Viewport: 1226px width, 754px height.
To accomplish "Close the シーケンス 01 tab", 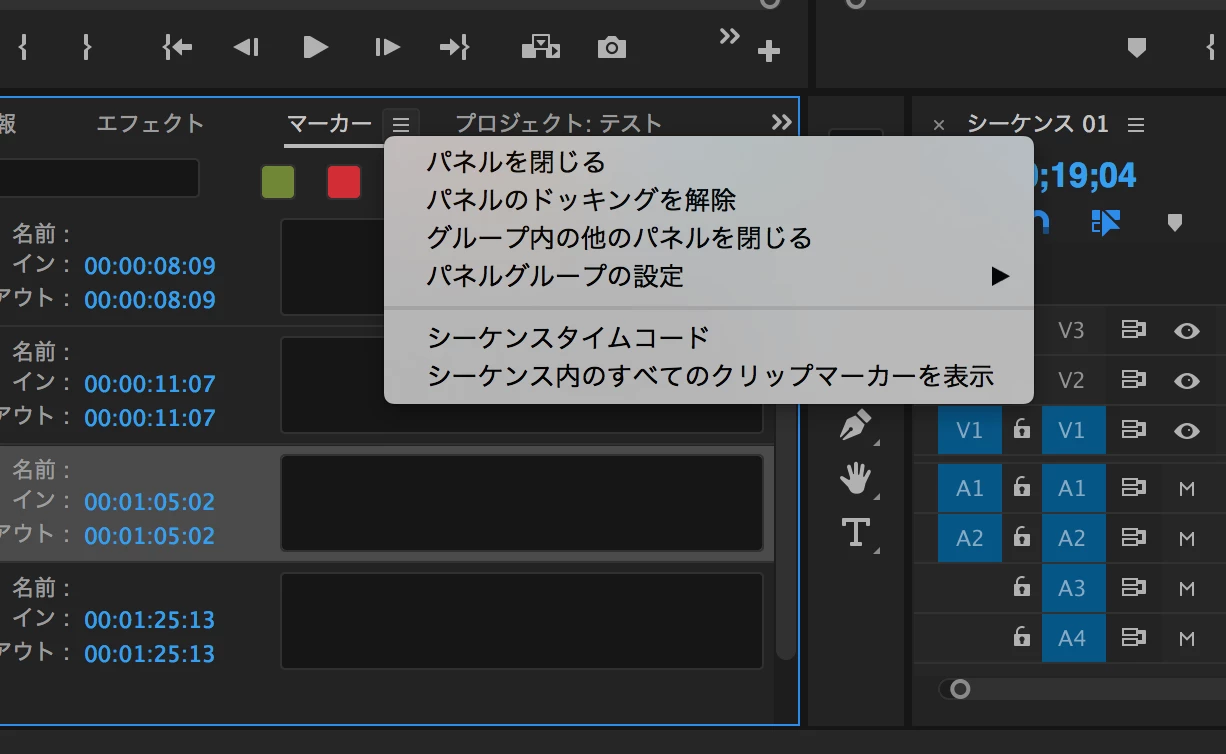I will click(x=938, y=125).
